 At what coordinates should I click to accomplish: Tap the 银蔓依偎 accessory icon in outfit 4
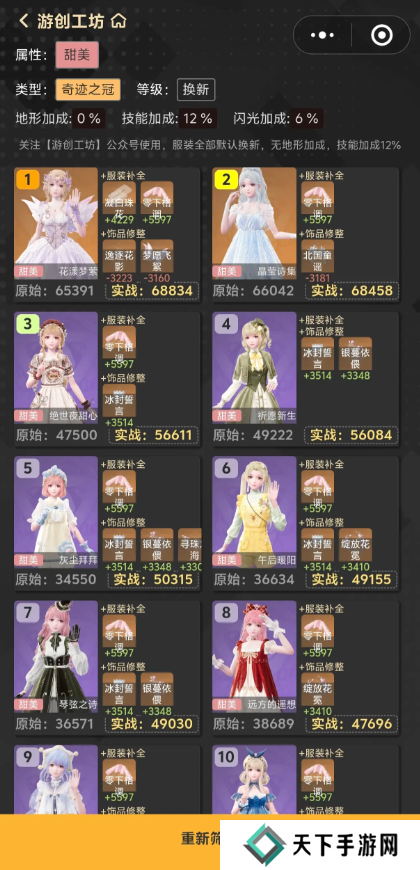point(355,353)
